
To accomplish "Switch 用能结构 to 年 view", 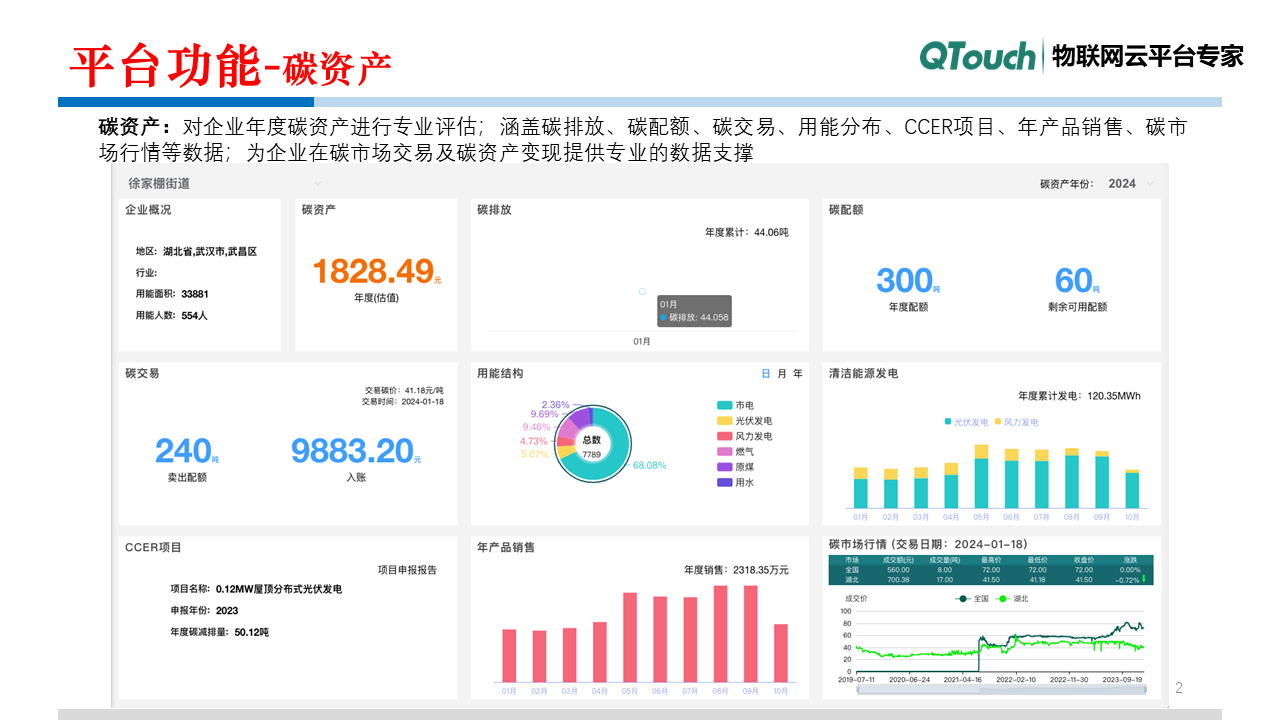I will click(799, 374).
